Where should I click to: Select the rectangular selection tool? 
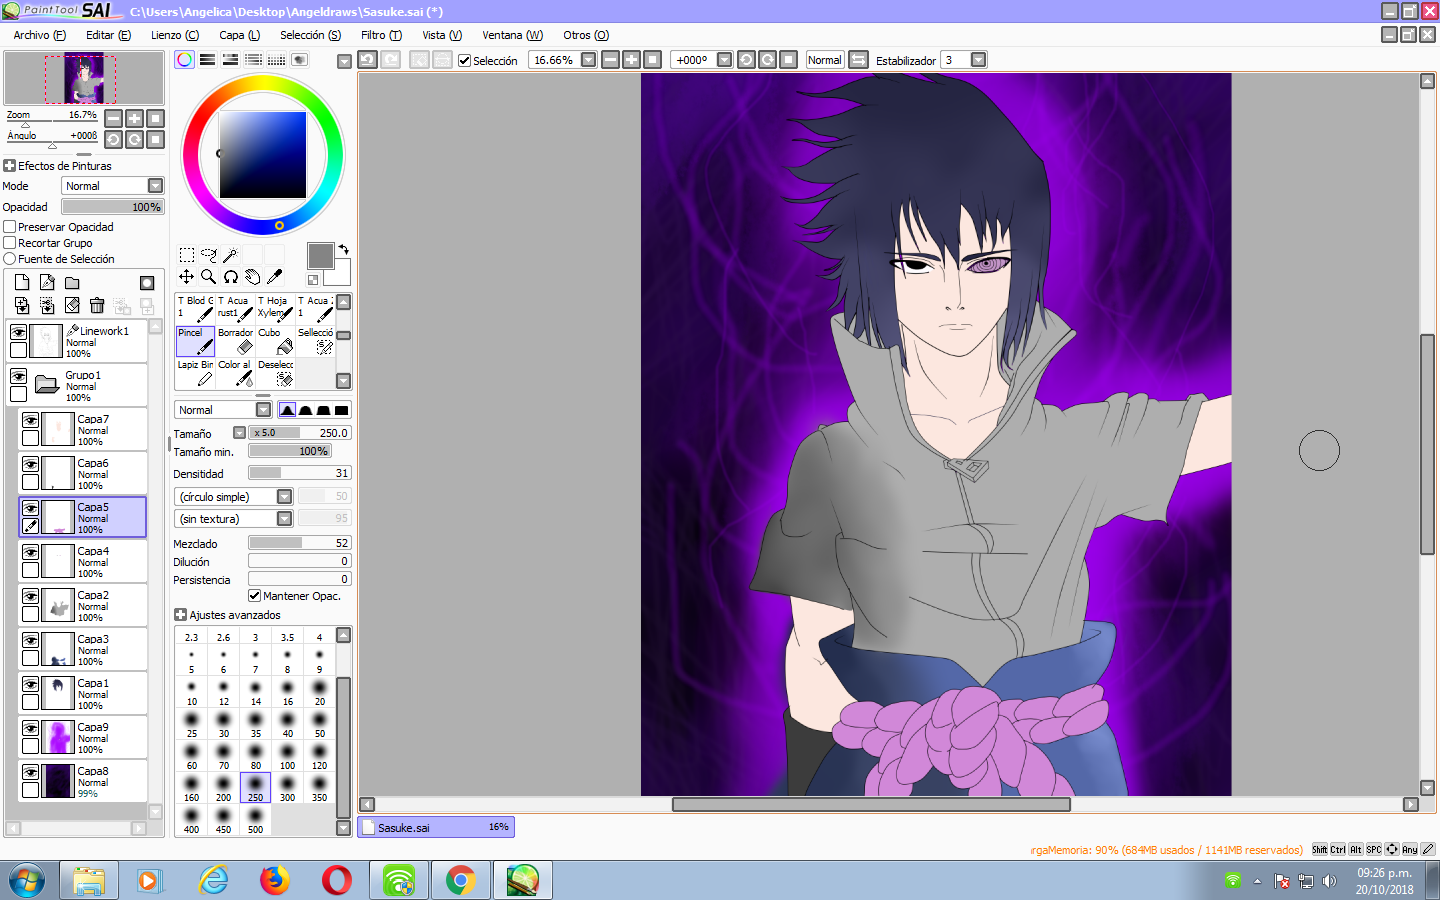[187, 255]
